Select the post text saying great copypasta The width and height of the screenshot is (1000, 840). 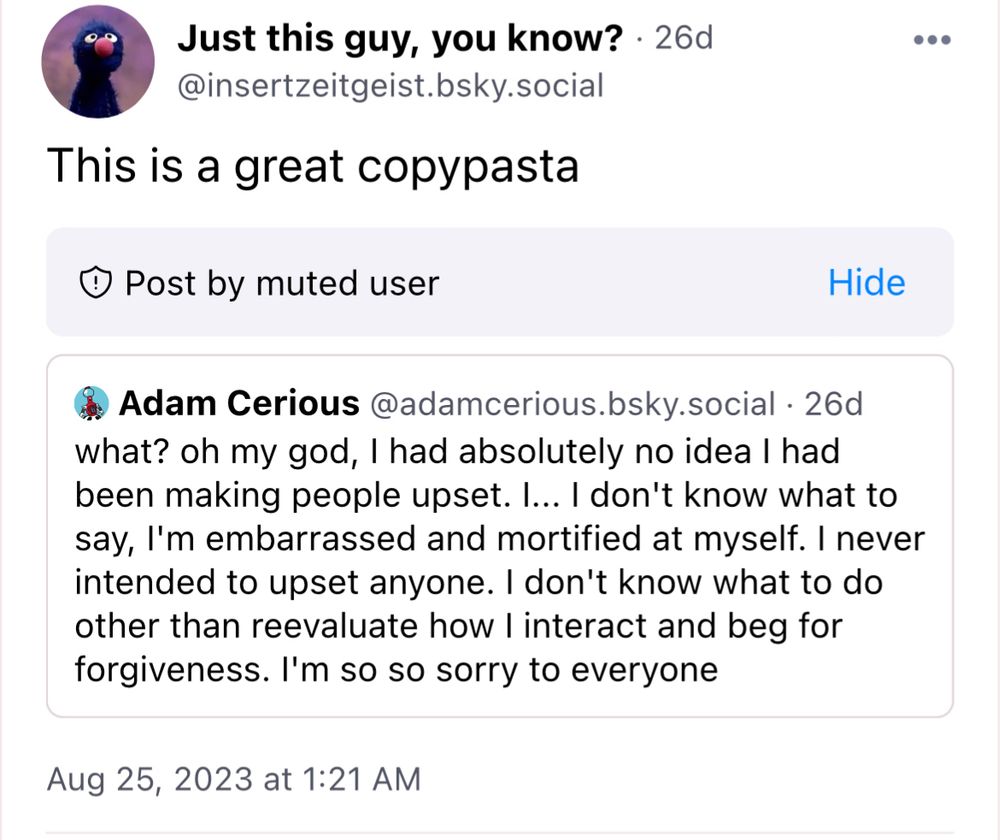(x=313, y=166)
